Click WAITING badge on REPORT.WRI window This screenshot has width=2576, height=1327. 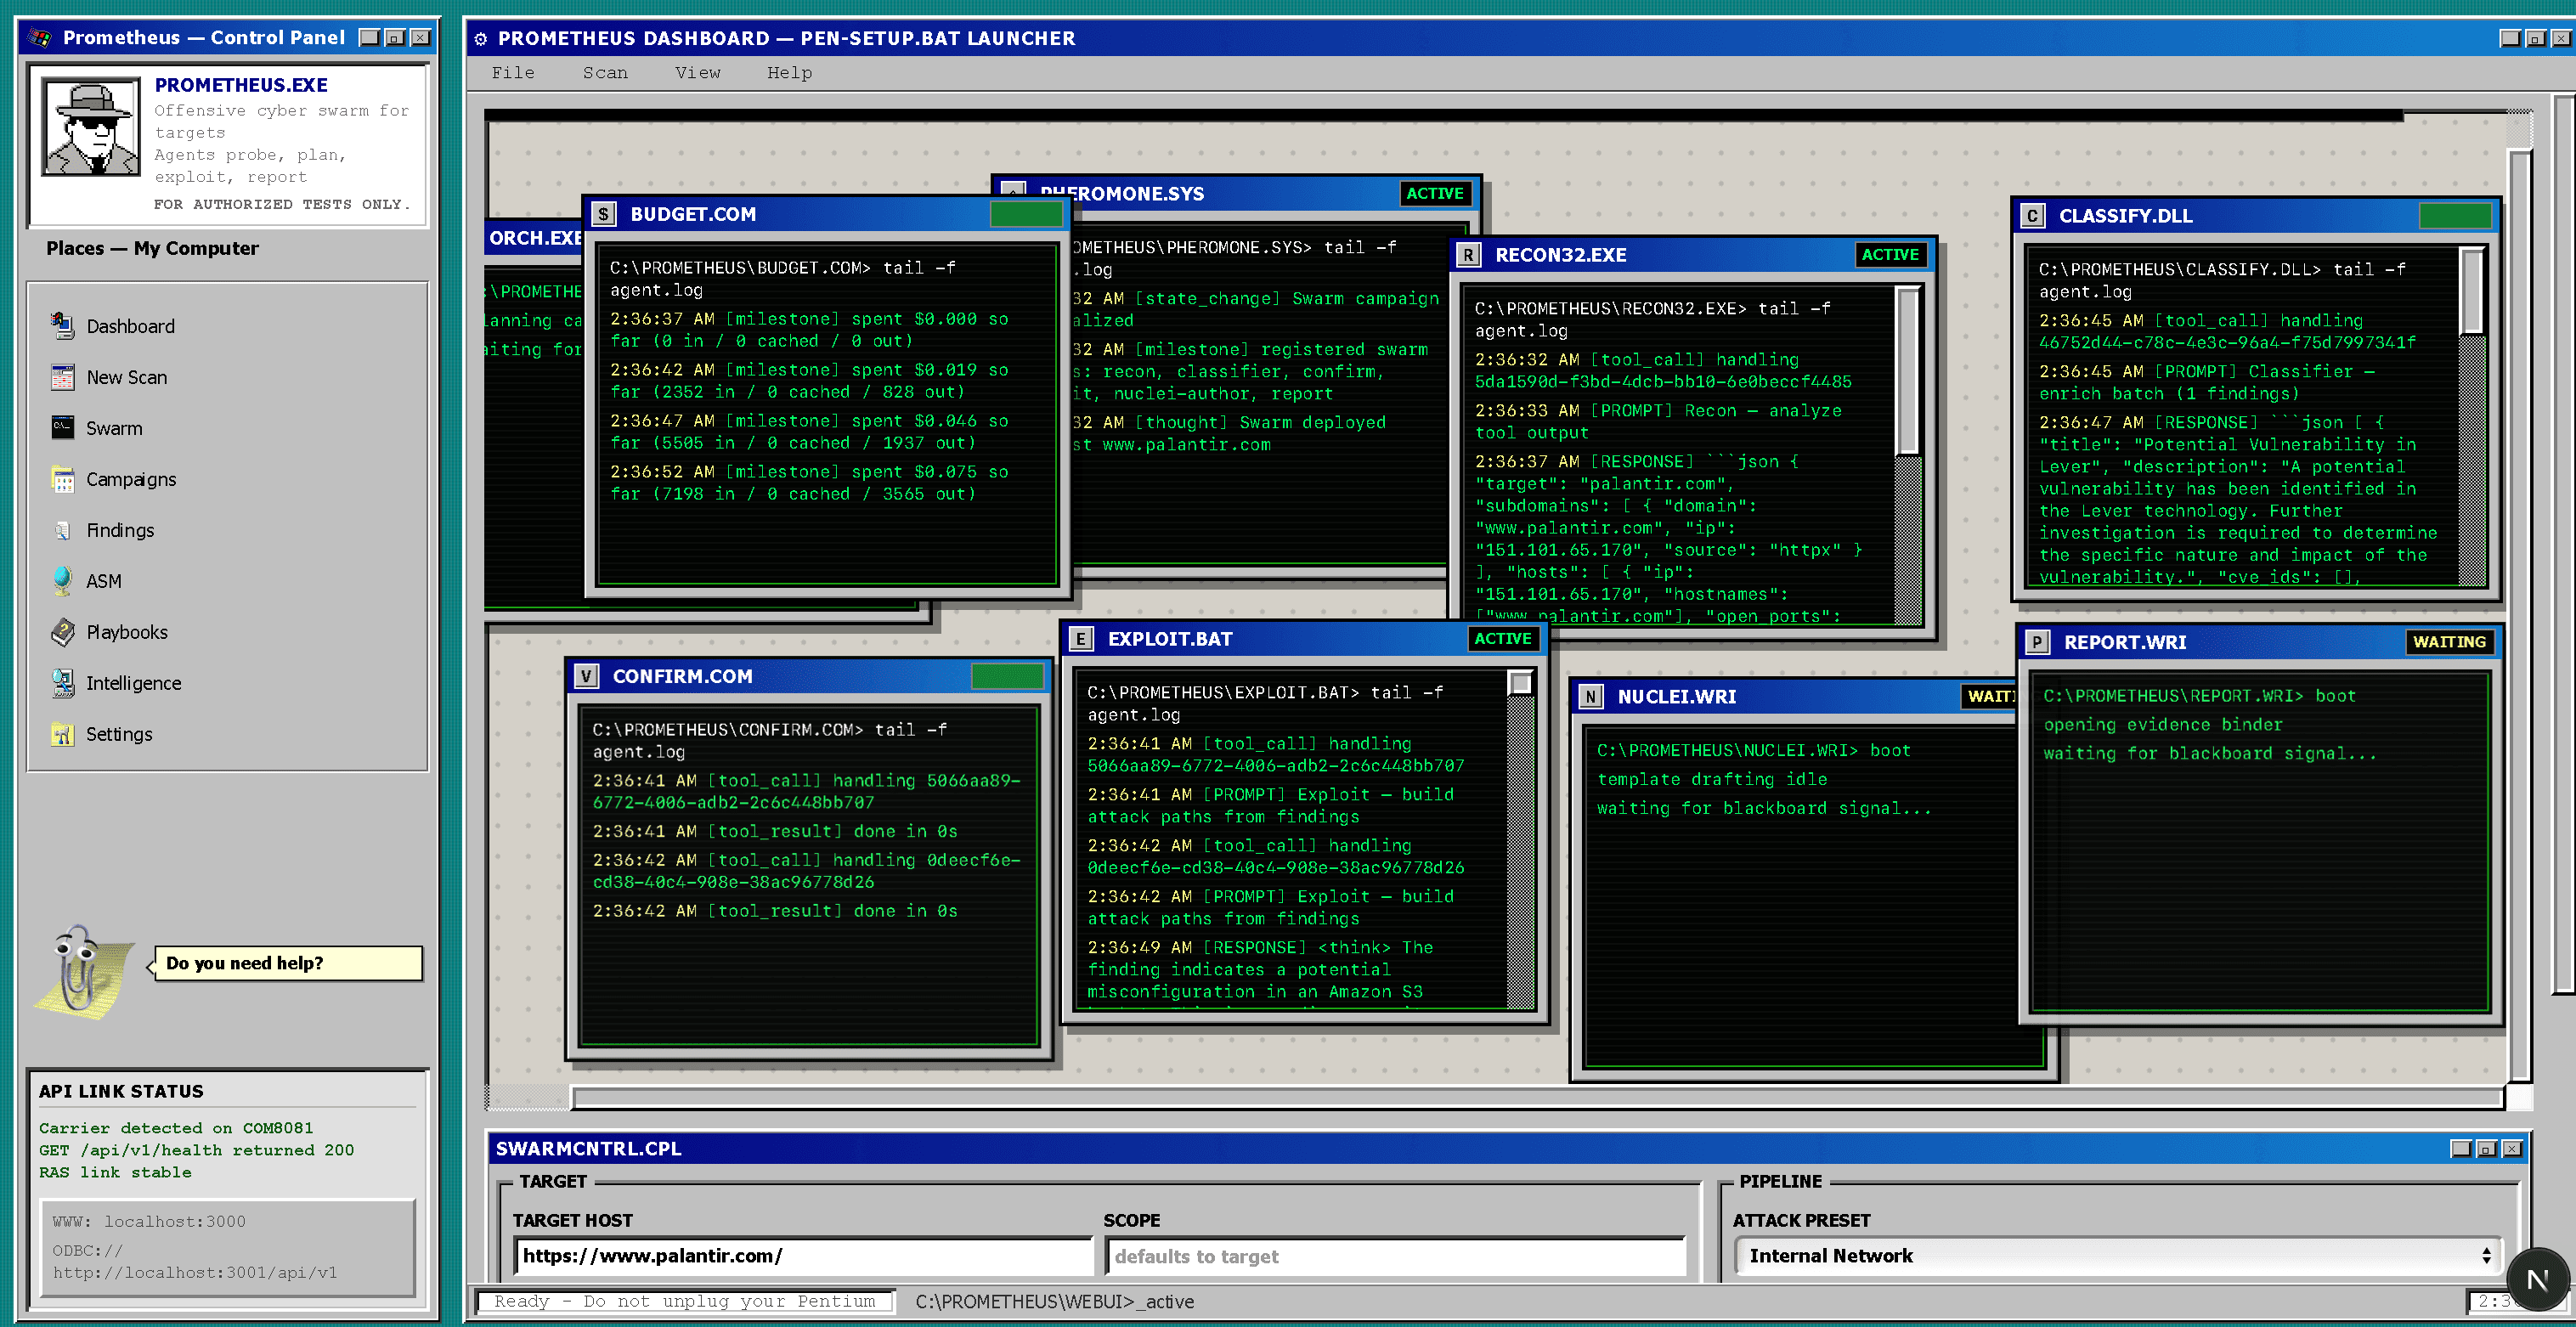(x=2448, y=642)
